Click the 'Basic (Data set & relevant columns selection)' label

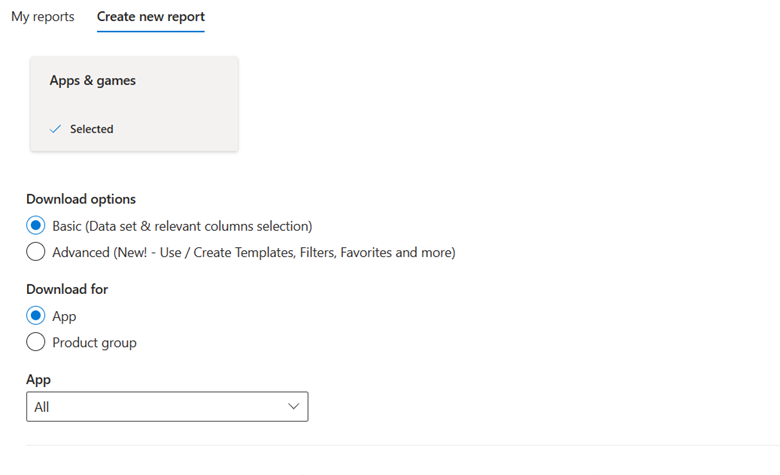pyautogui.click(x=182, y=226)
